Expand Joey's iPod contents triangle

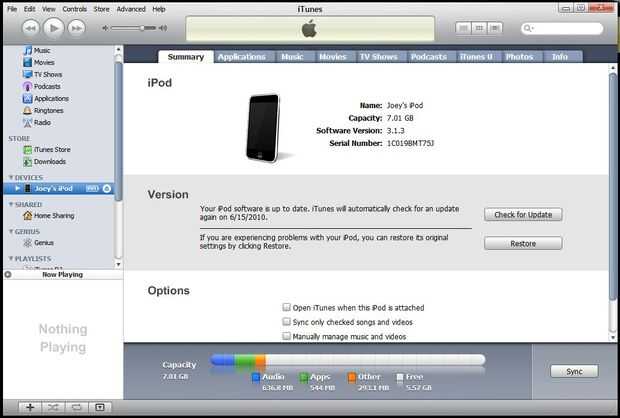tap(17, 189)
